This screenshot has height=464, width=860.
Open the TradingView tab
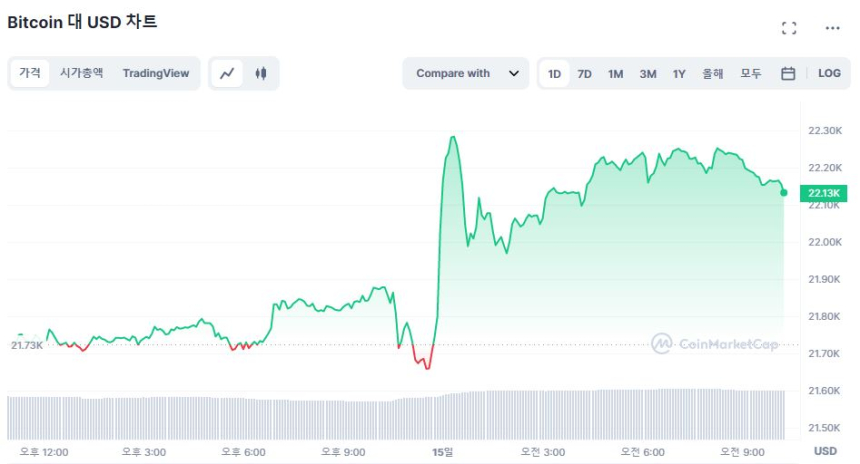coord(155,73)
